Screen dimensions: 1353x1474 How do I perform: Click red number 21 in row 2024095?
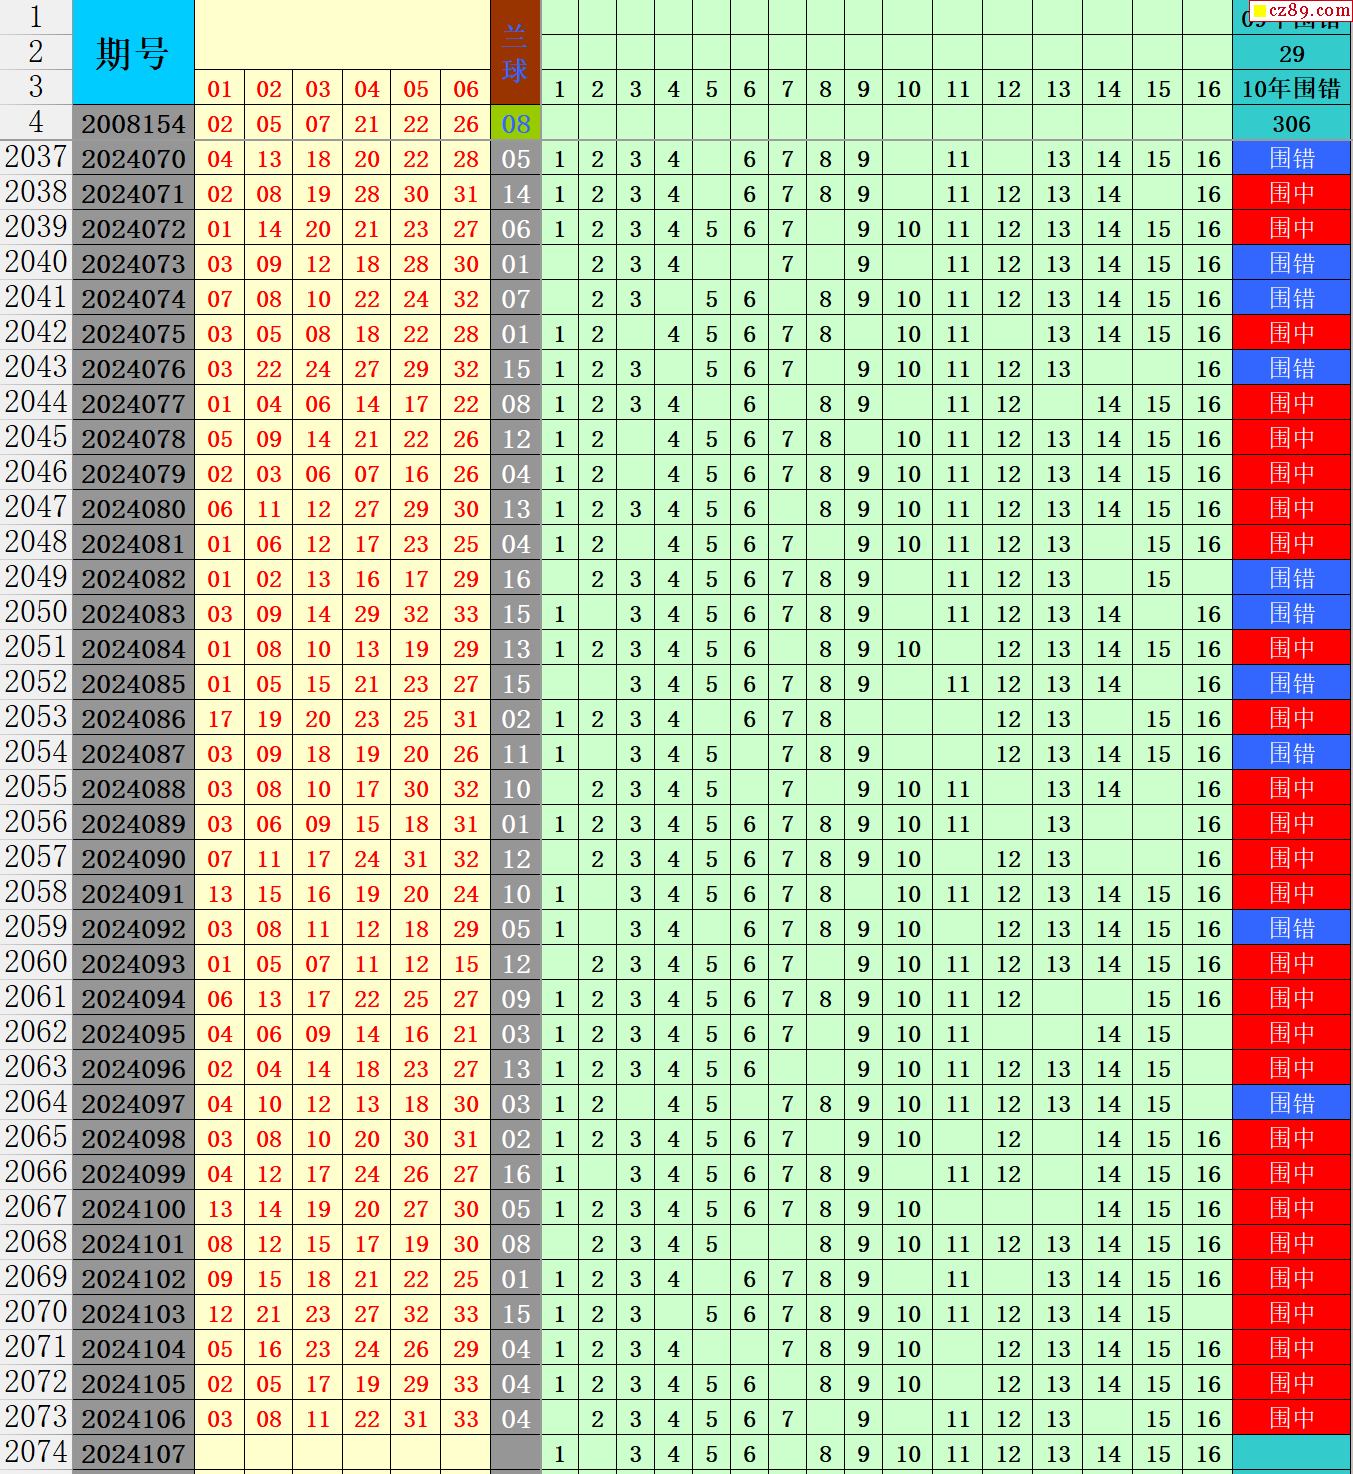pos(466,1034)
